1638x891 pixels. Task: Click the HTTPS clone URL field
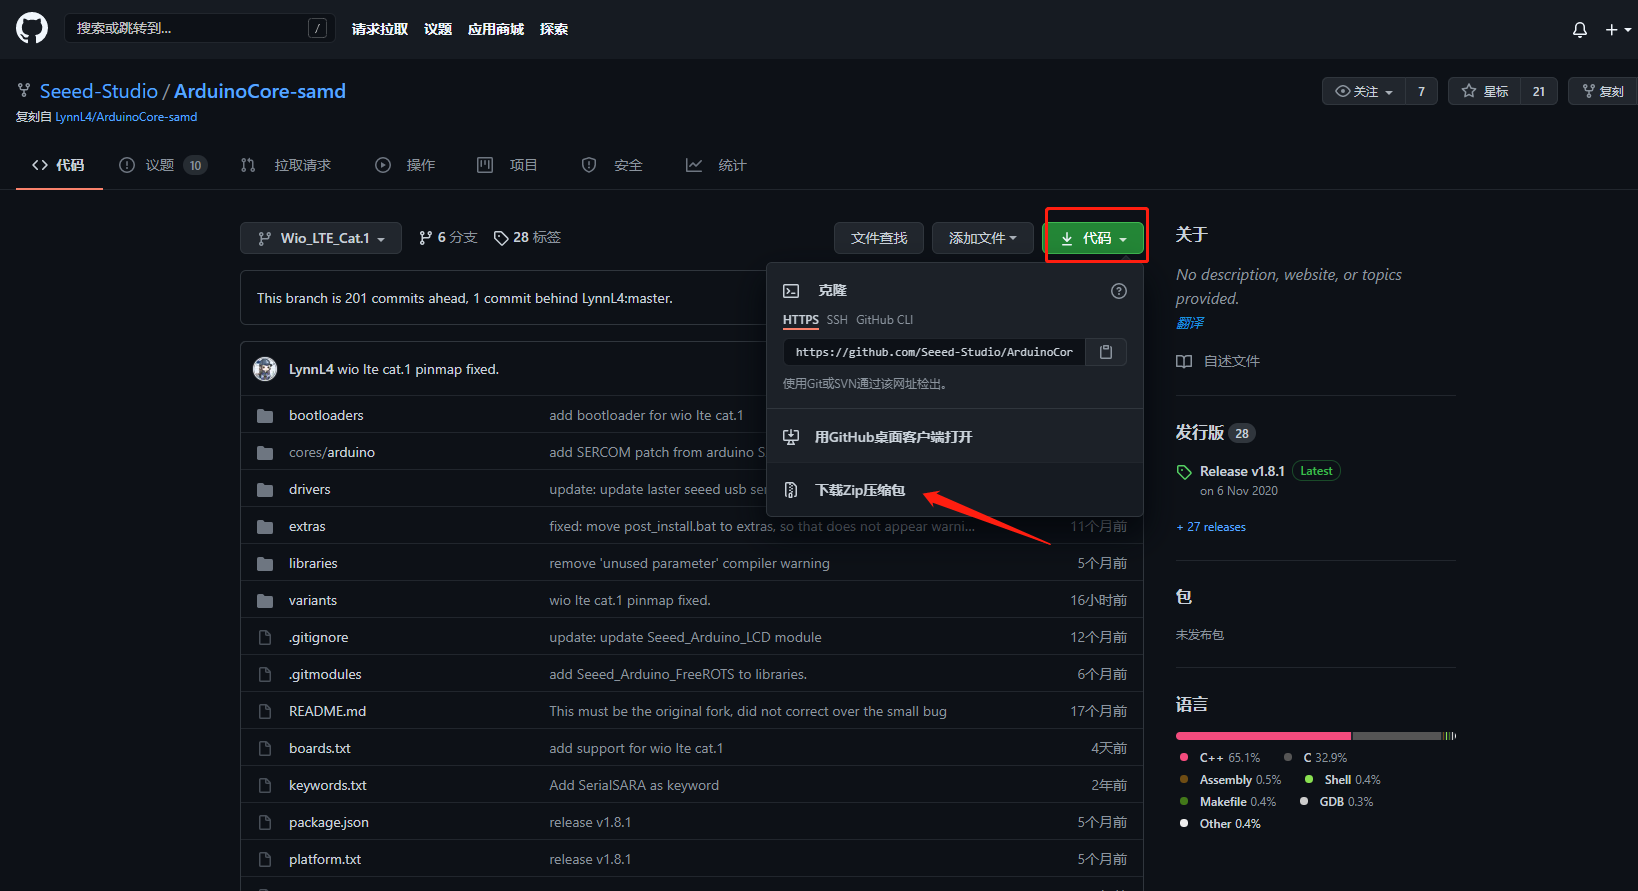click(x=934, y=352)
